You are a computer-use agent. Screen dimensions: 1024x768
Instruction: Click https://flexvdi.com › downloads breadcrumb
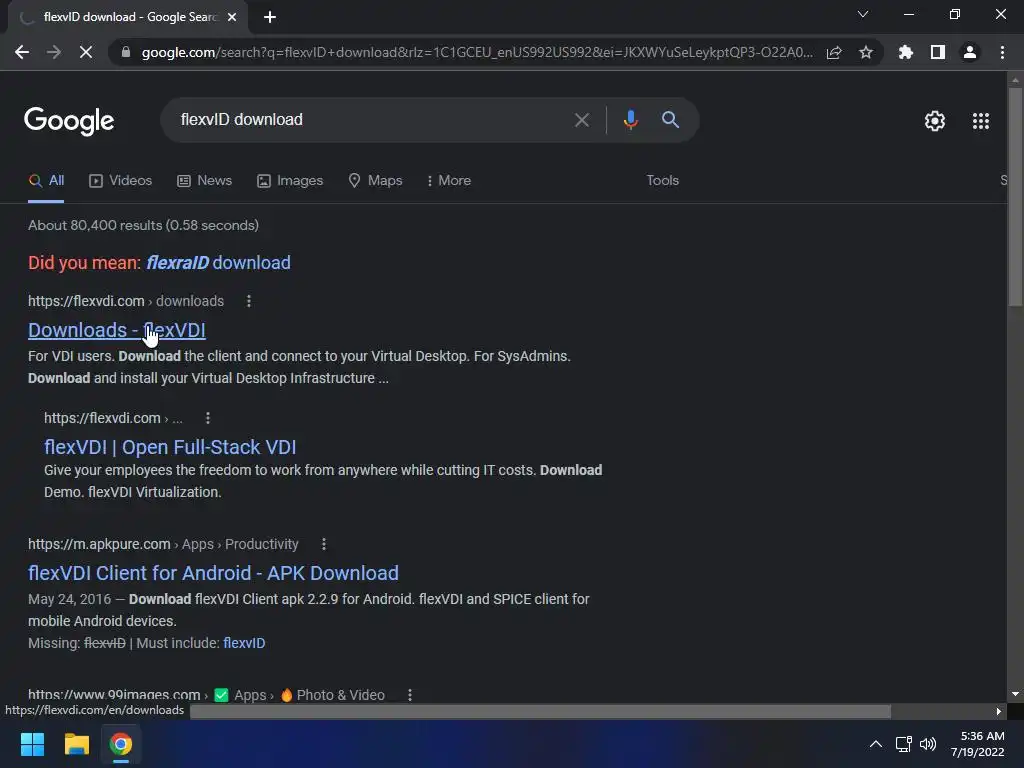pos(126,301)
